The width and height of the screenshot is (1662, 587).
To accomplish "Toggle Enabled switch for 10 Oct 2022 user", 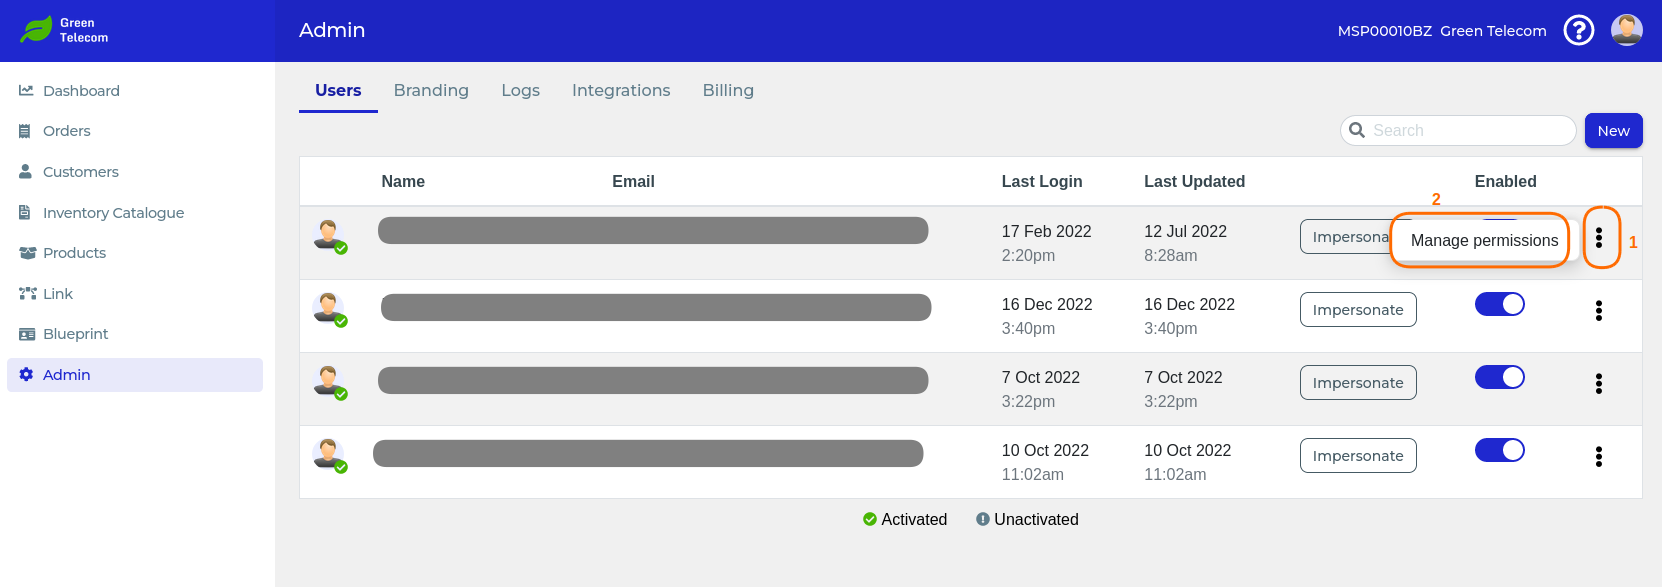I will [1499, 450].
